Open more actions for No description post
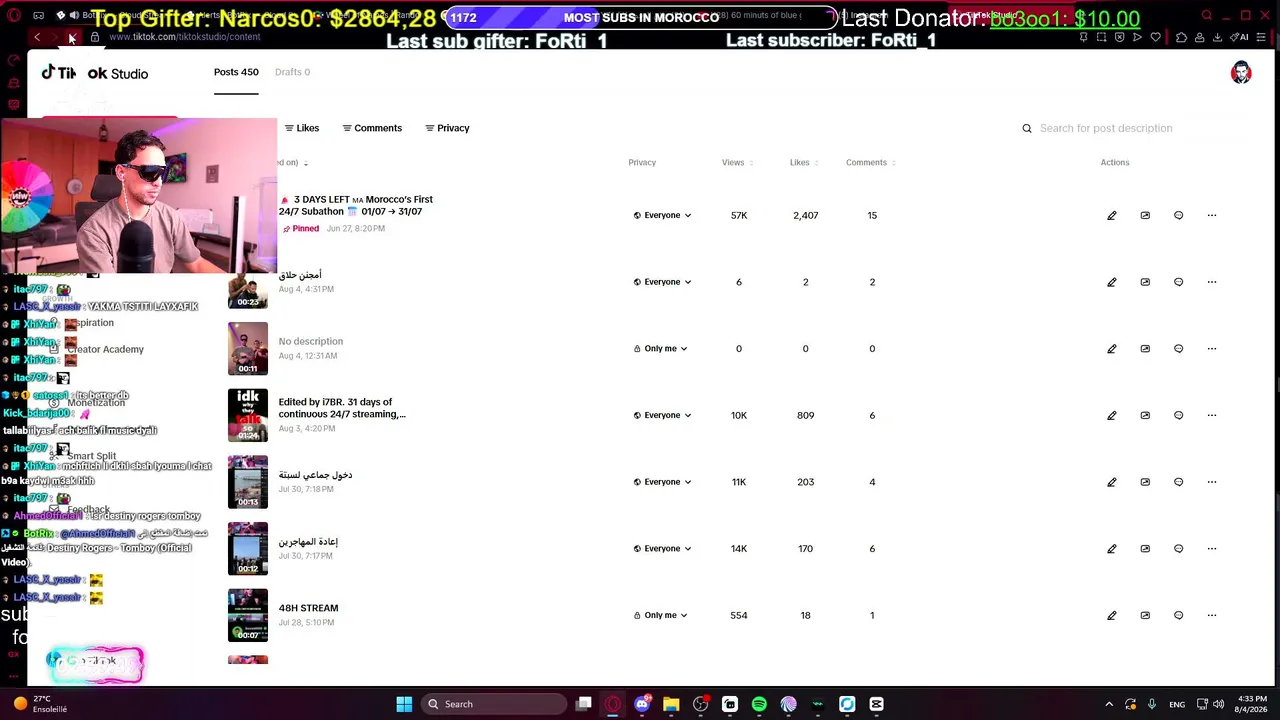 click(1212, 349)
